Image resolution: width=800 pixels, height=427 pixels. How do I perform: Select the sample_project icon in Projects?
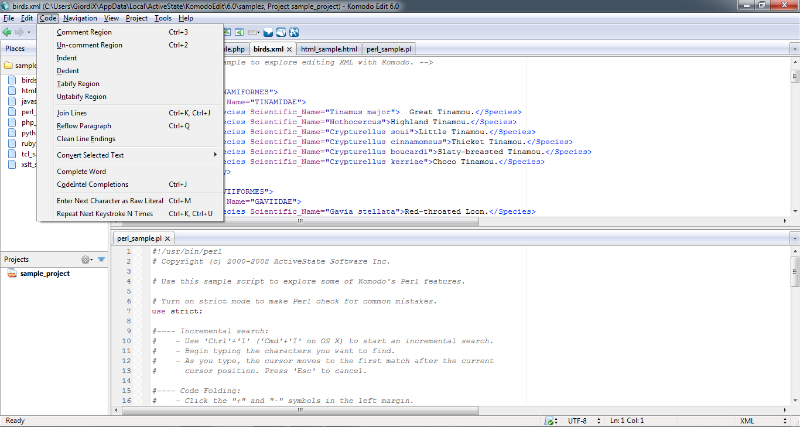12,273
